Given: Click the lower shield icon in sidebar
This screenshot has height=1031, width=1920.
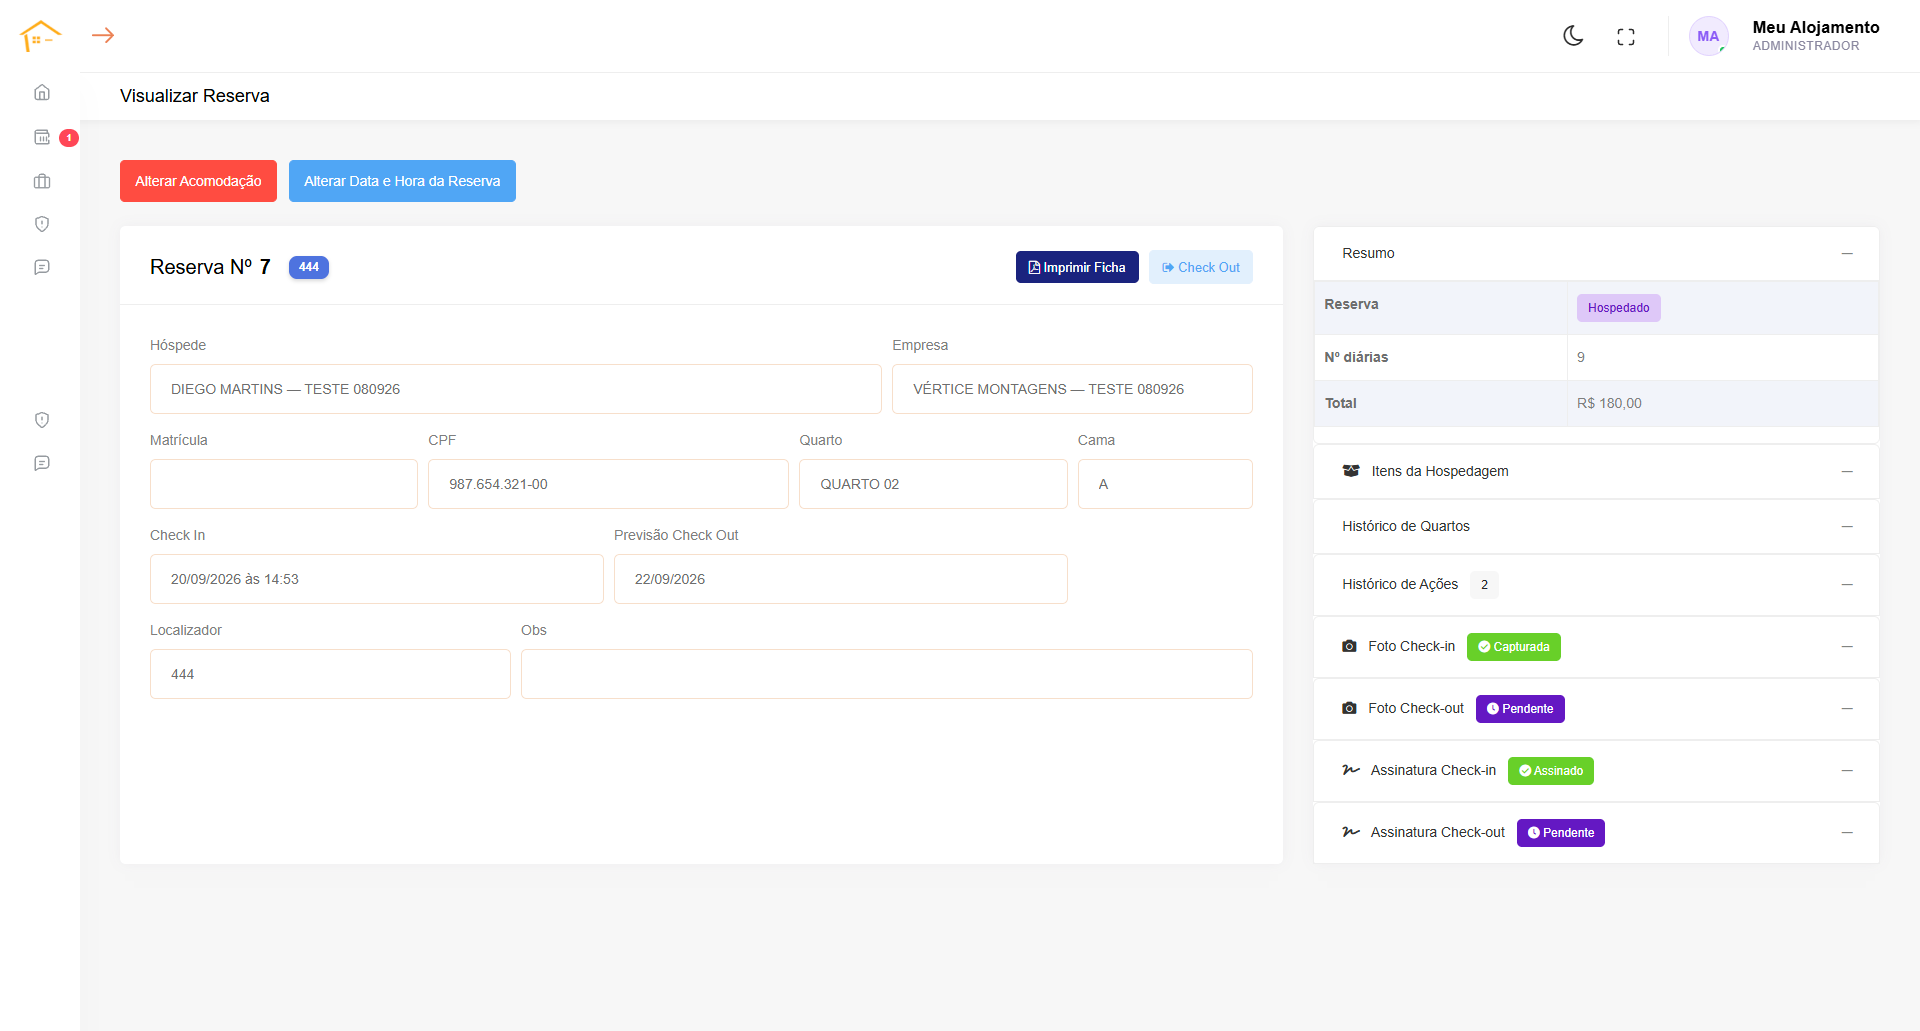Looking at the screenshot, I should [x=42, y=420].
